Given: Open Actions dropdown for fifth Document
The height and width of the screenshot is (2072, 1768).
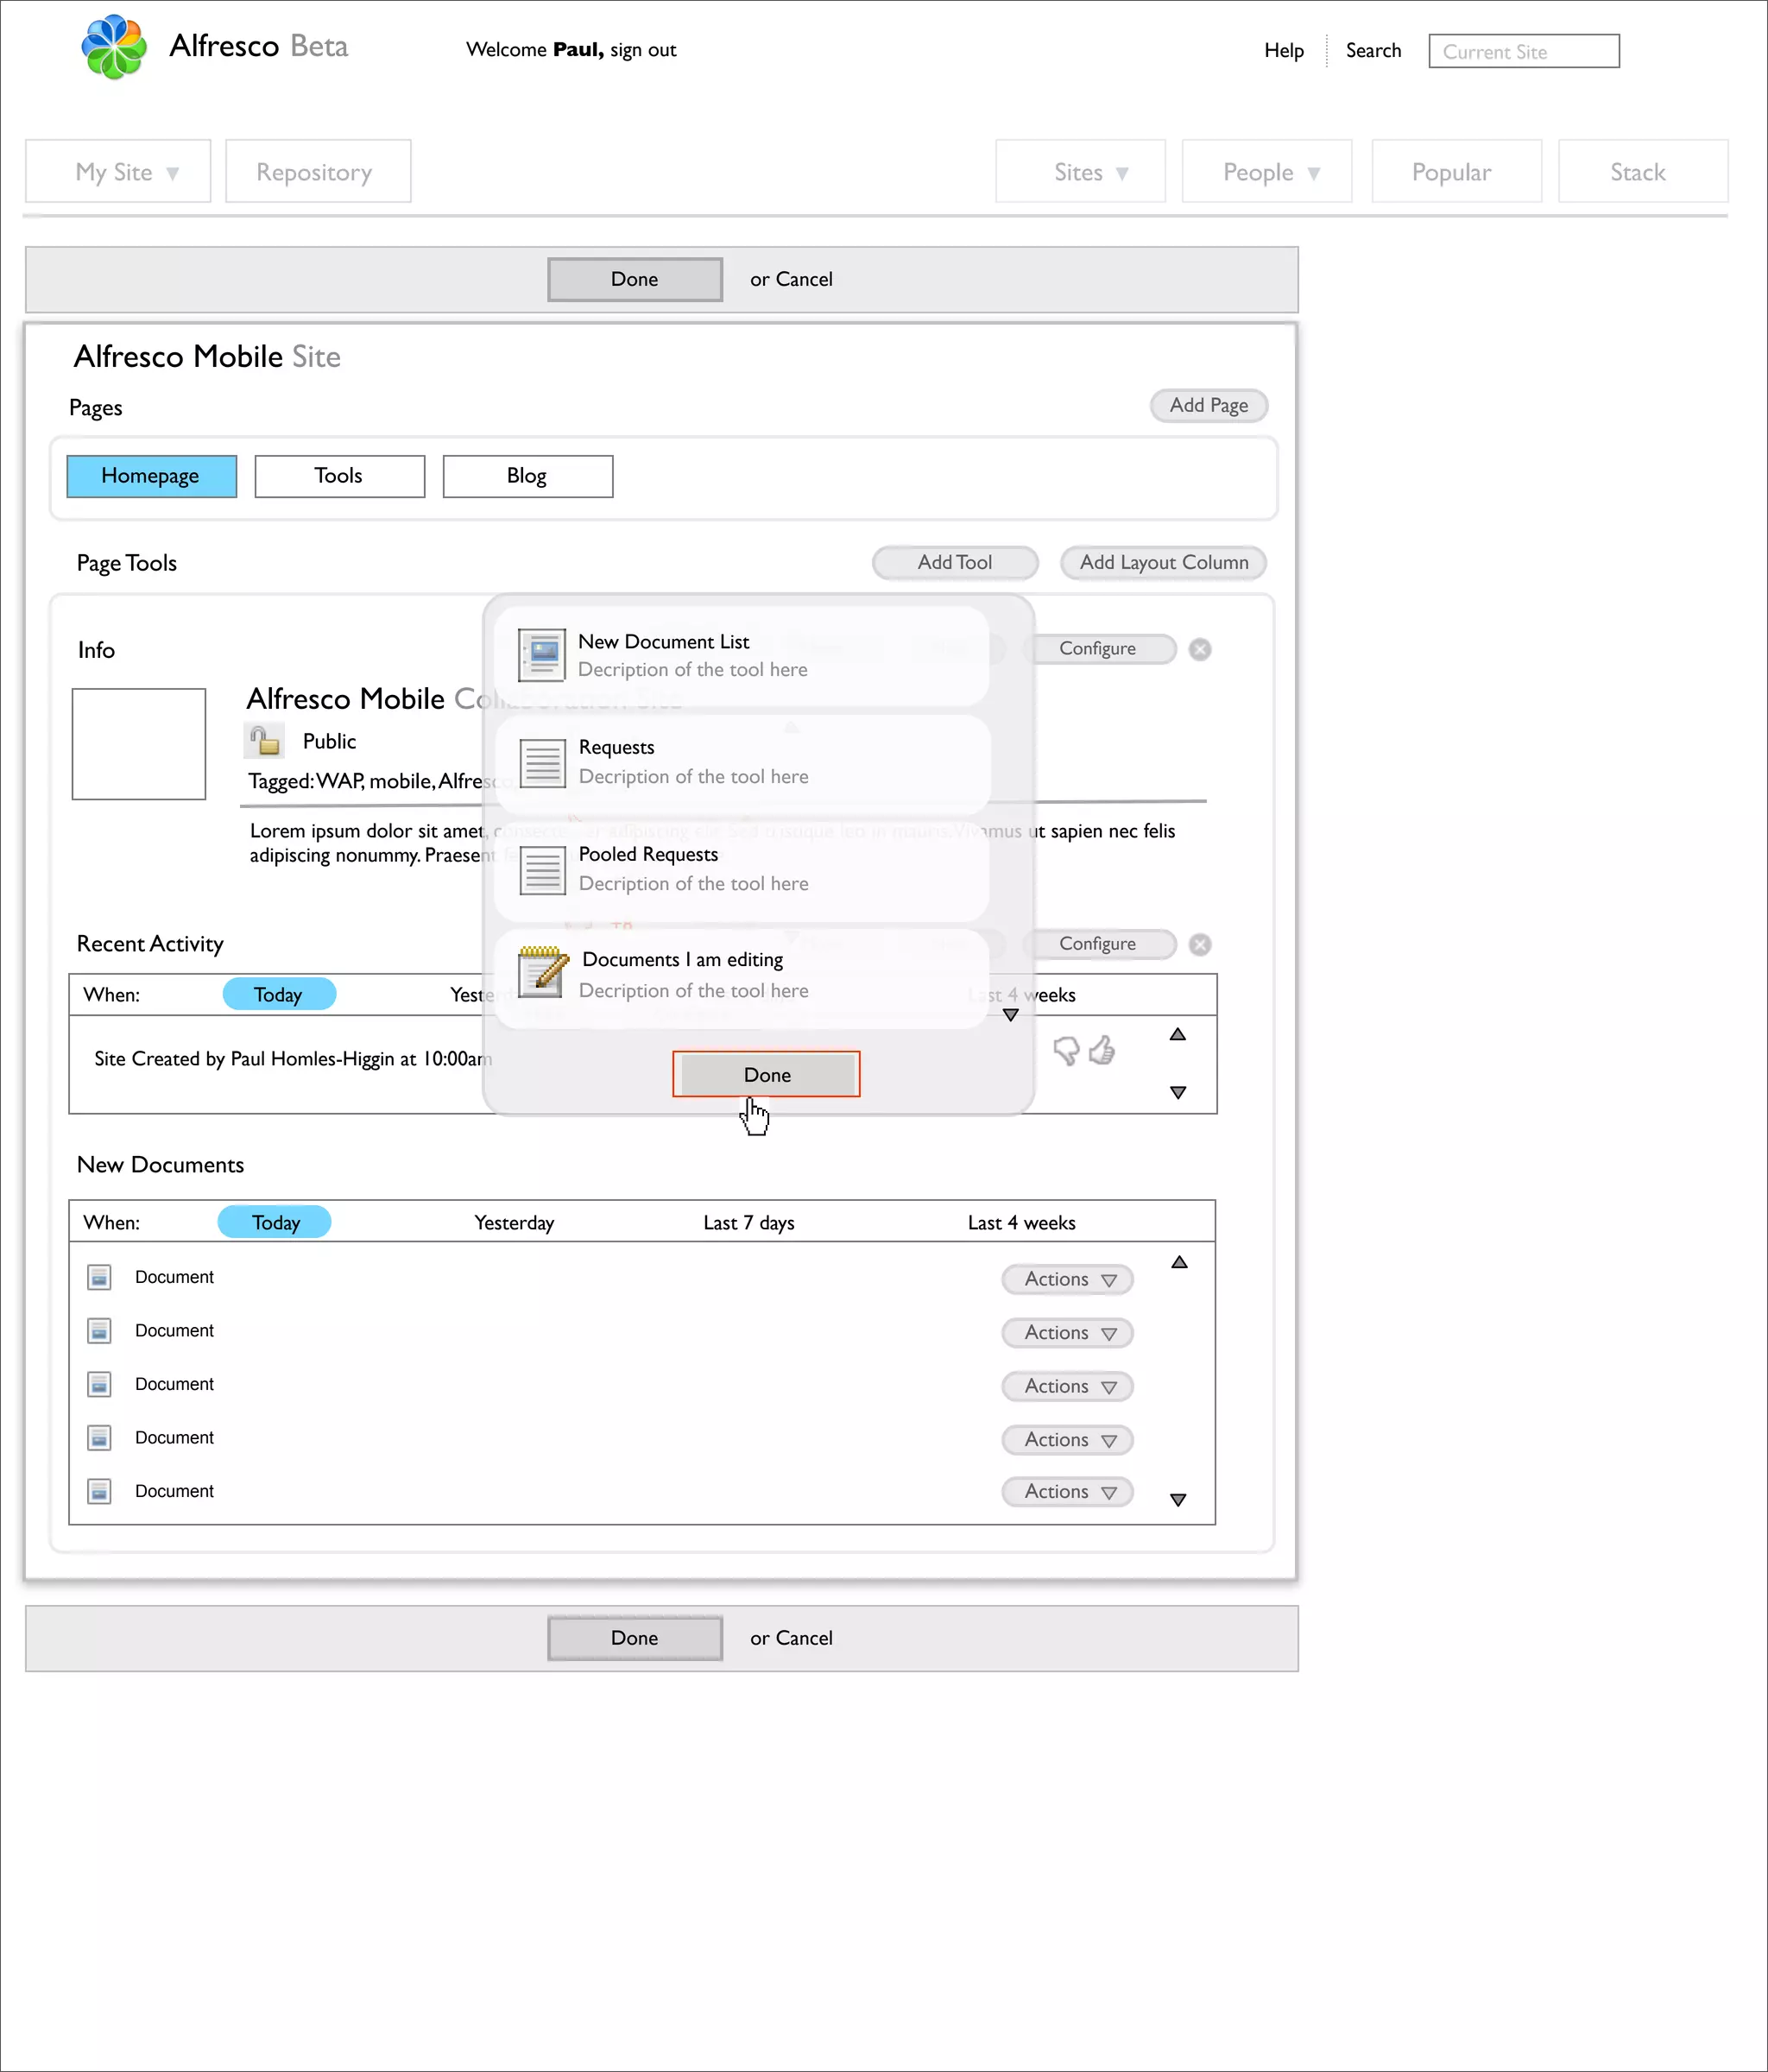Looking at the screenshot, I should pyautogui.click(x=1068, y=1492).
